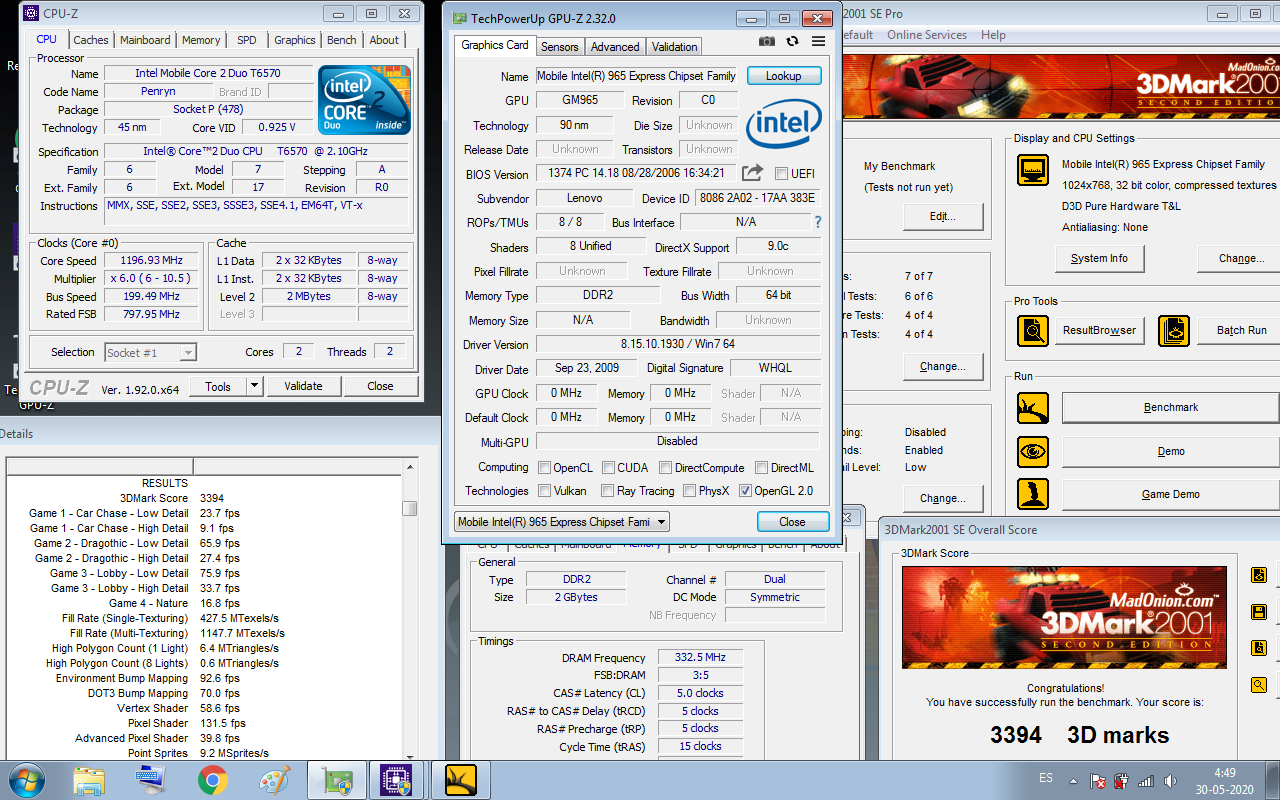Click the Details results scrollbar thumb
This screenshot has width=1280, height=800.
click(x=410, y=509)
